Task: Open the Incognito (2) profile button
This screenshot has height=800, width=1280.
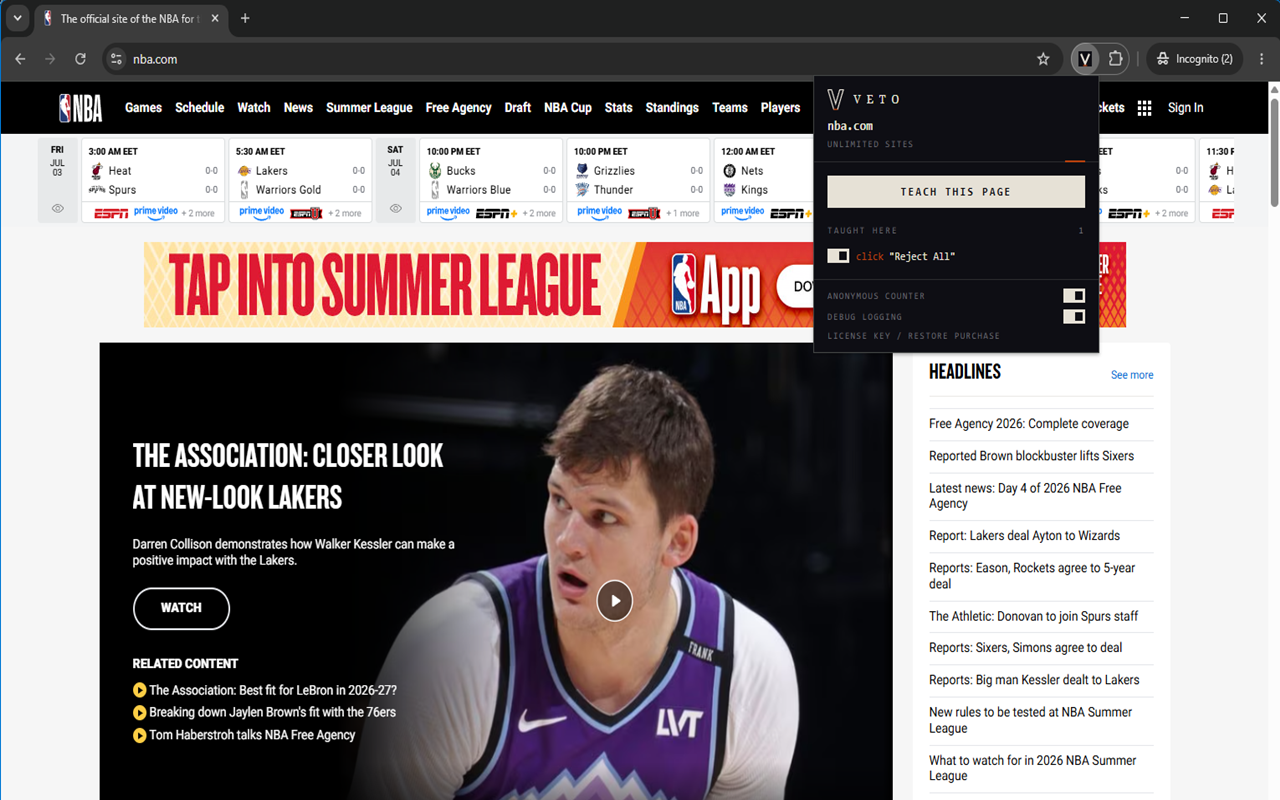Action: click(1195, 59)
